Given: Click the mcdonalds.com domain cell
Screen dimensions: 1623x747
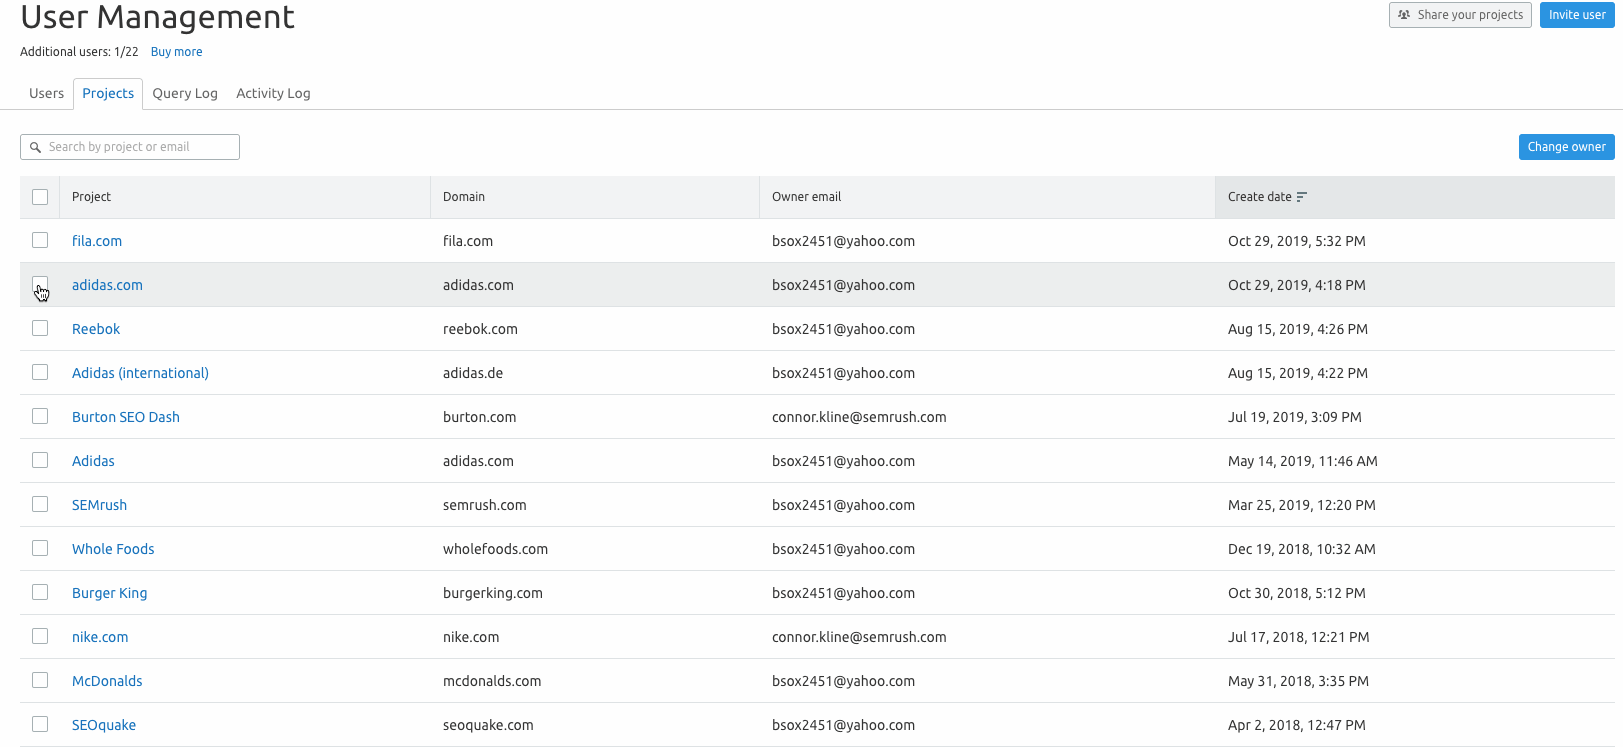Looking at the screenshot, I should 492,681.
